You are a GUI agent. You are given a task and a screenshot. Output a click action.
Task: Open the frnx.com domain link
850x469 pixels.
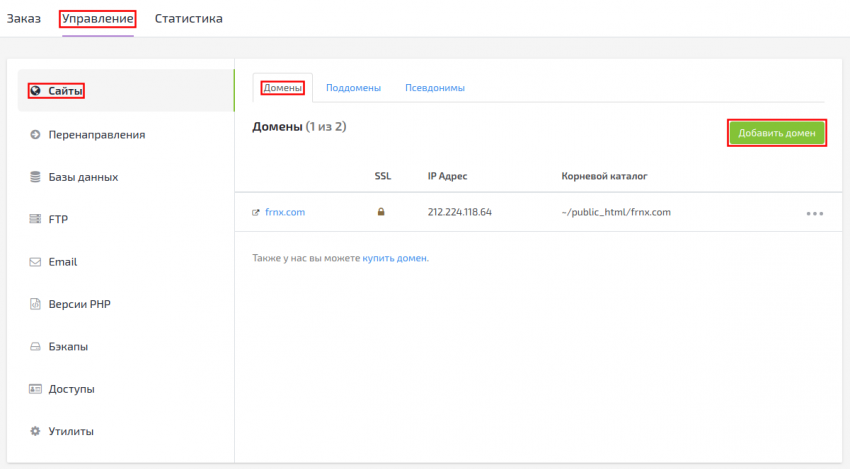(x=284, y=212)
